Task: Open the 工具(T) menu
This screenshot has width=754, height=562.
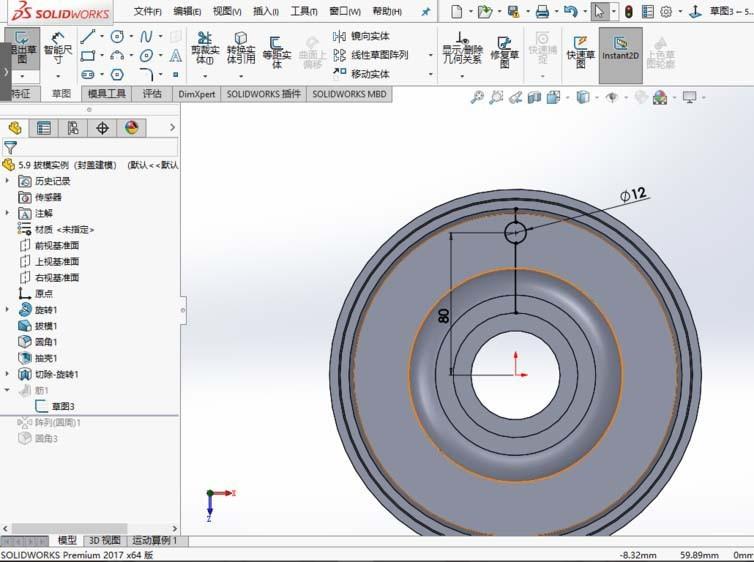Action: click(304, 11)
